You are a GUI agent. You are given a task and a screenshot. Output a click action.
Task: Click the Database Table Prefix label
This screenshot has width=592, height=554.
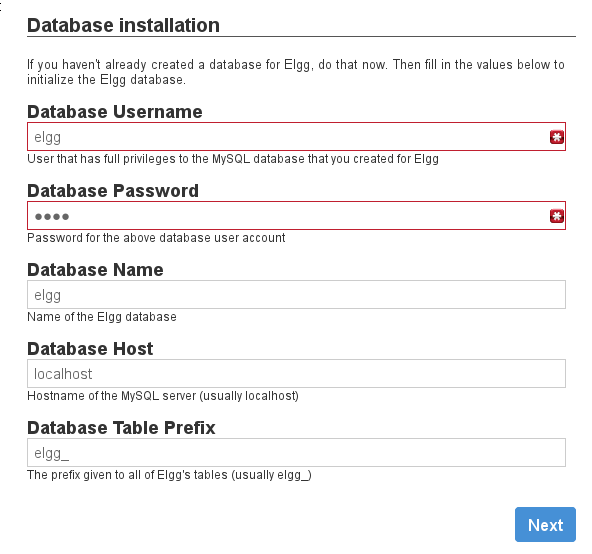click(x=121, y=428)
